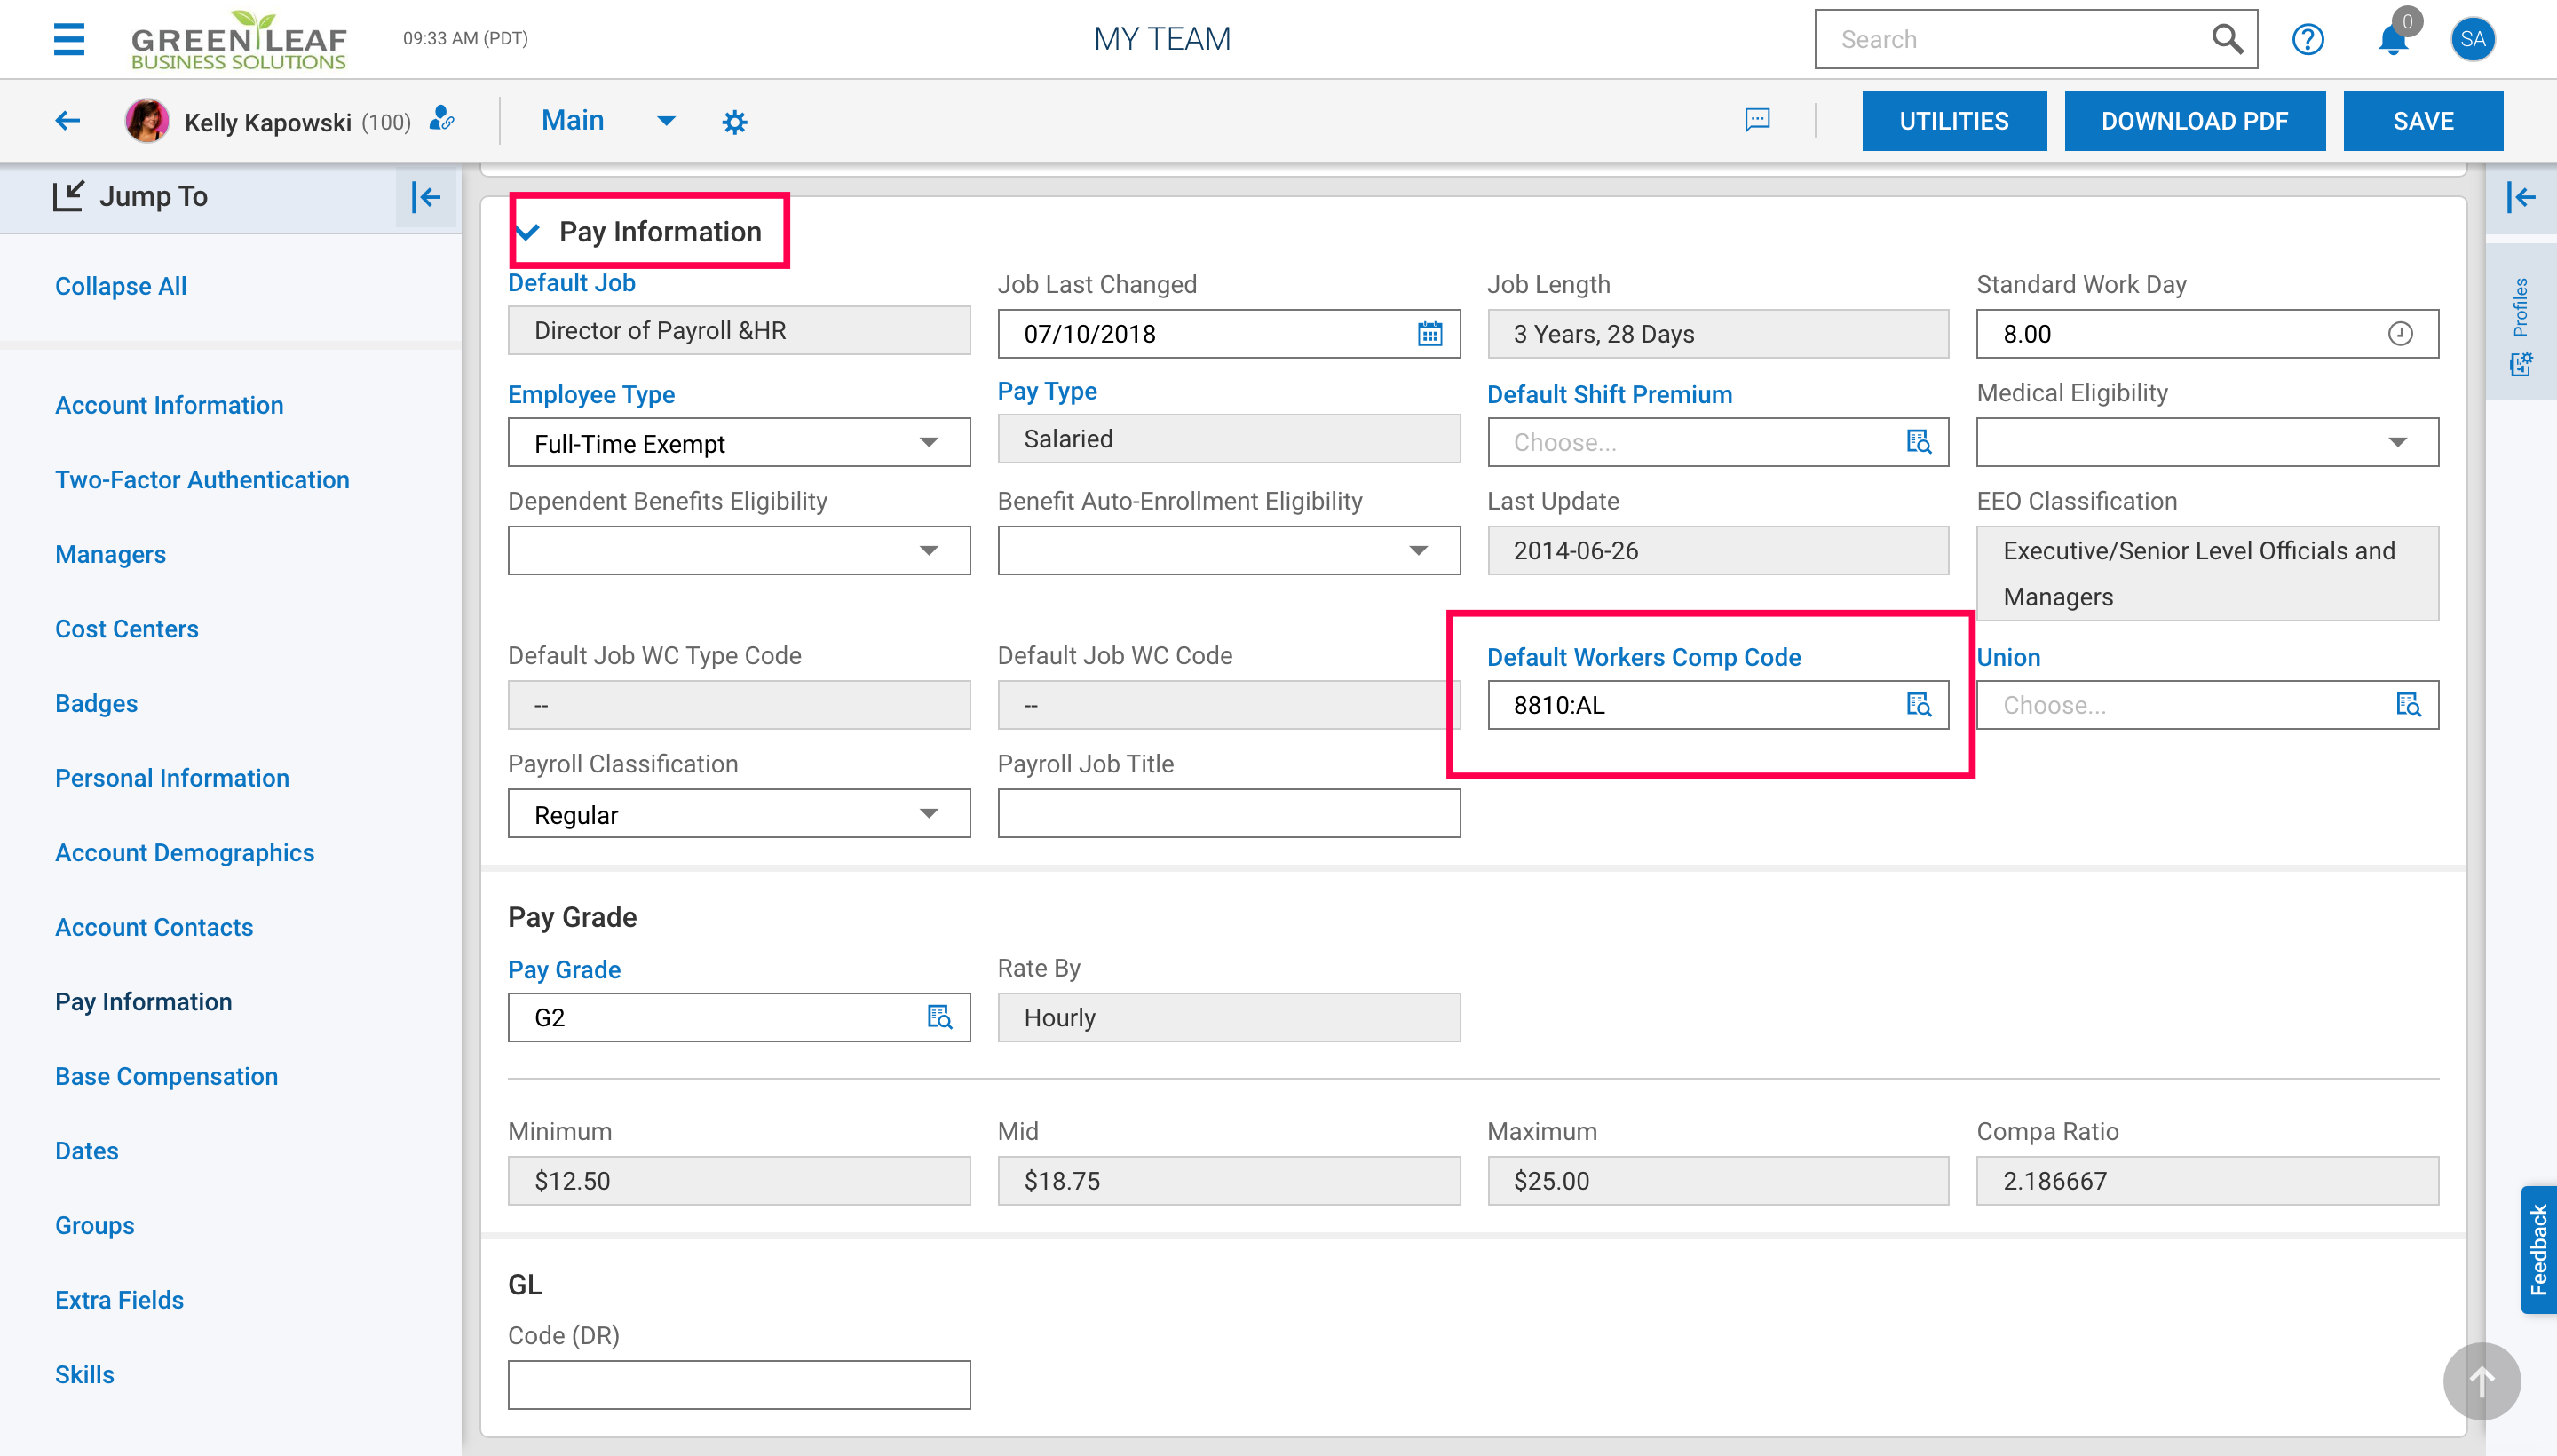Click the Collapse All link
This screenshot has height=1456, width=2557.
(x=121, y=286)
